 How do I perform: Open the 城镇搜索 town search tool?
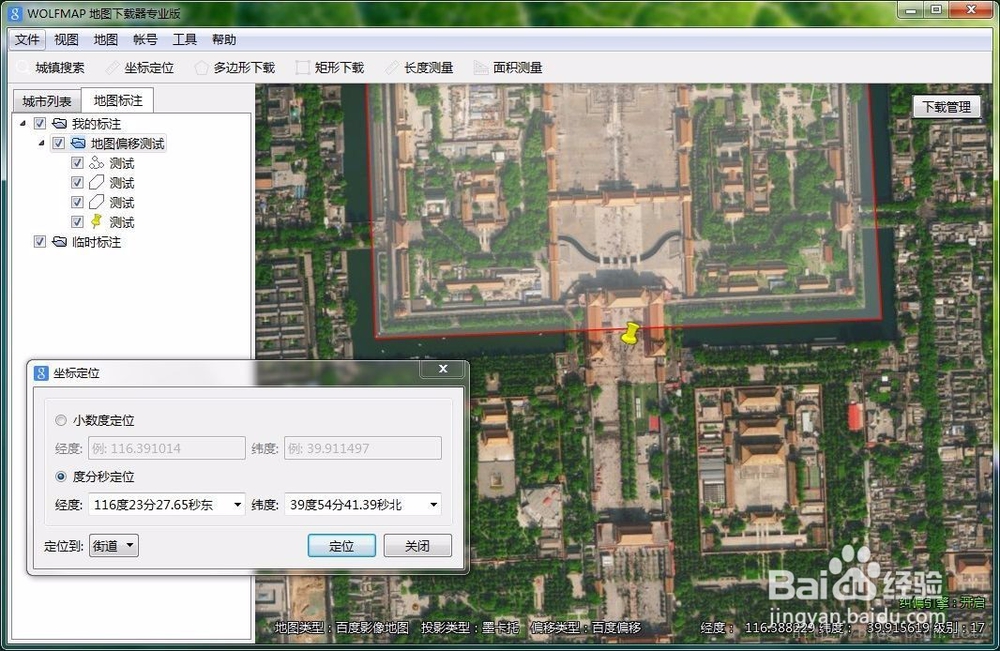(x=62, y=67)
